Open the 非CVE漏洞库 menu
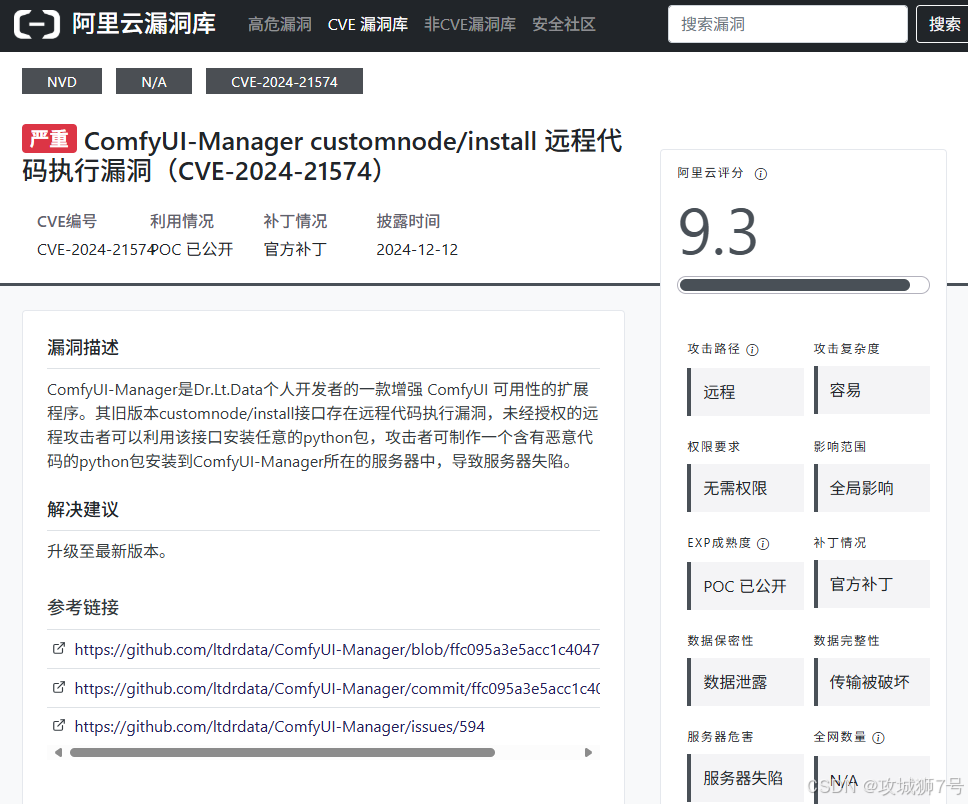968x804 pixels. 470,25
